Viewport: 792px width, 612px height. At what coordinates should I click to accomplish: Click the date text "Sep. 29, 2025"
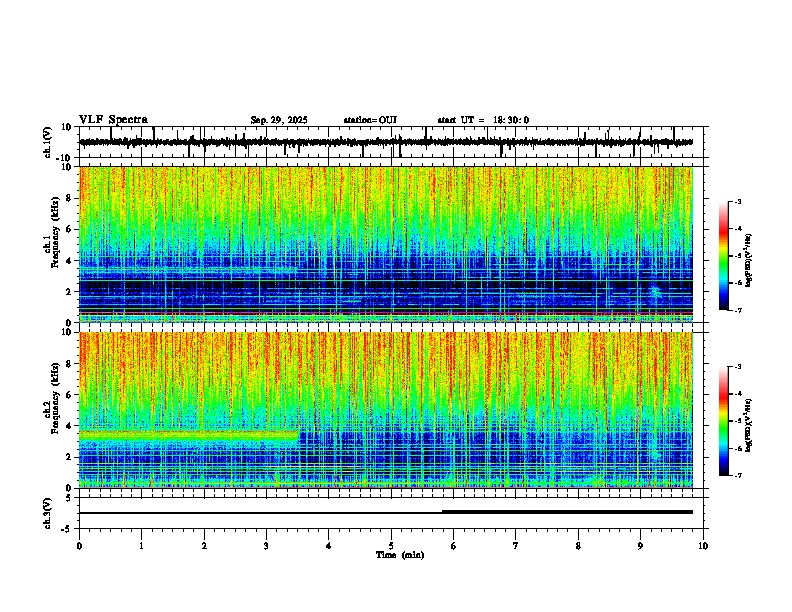point(279,120)
